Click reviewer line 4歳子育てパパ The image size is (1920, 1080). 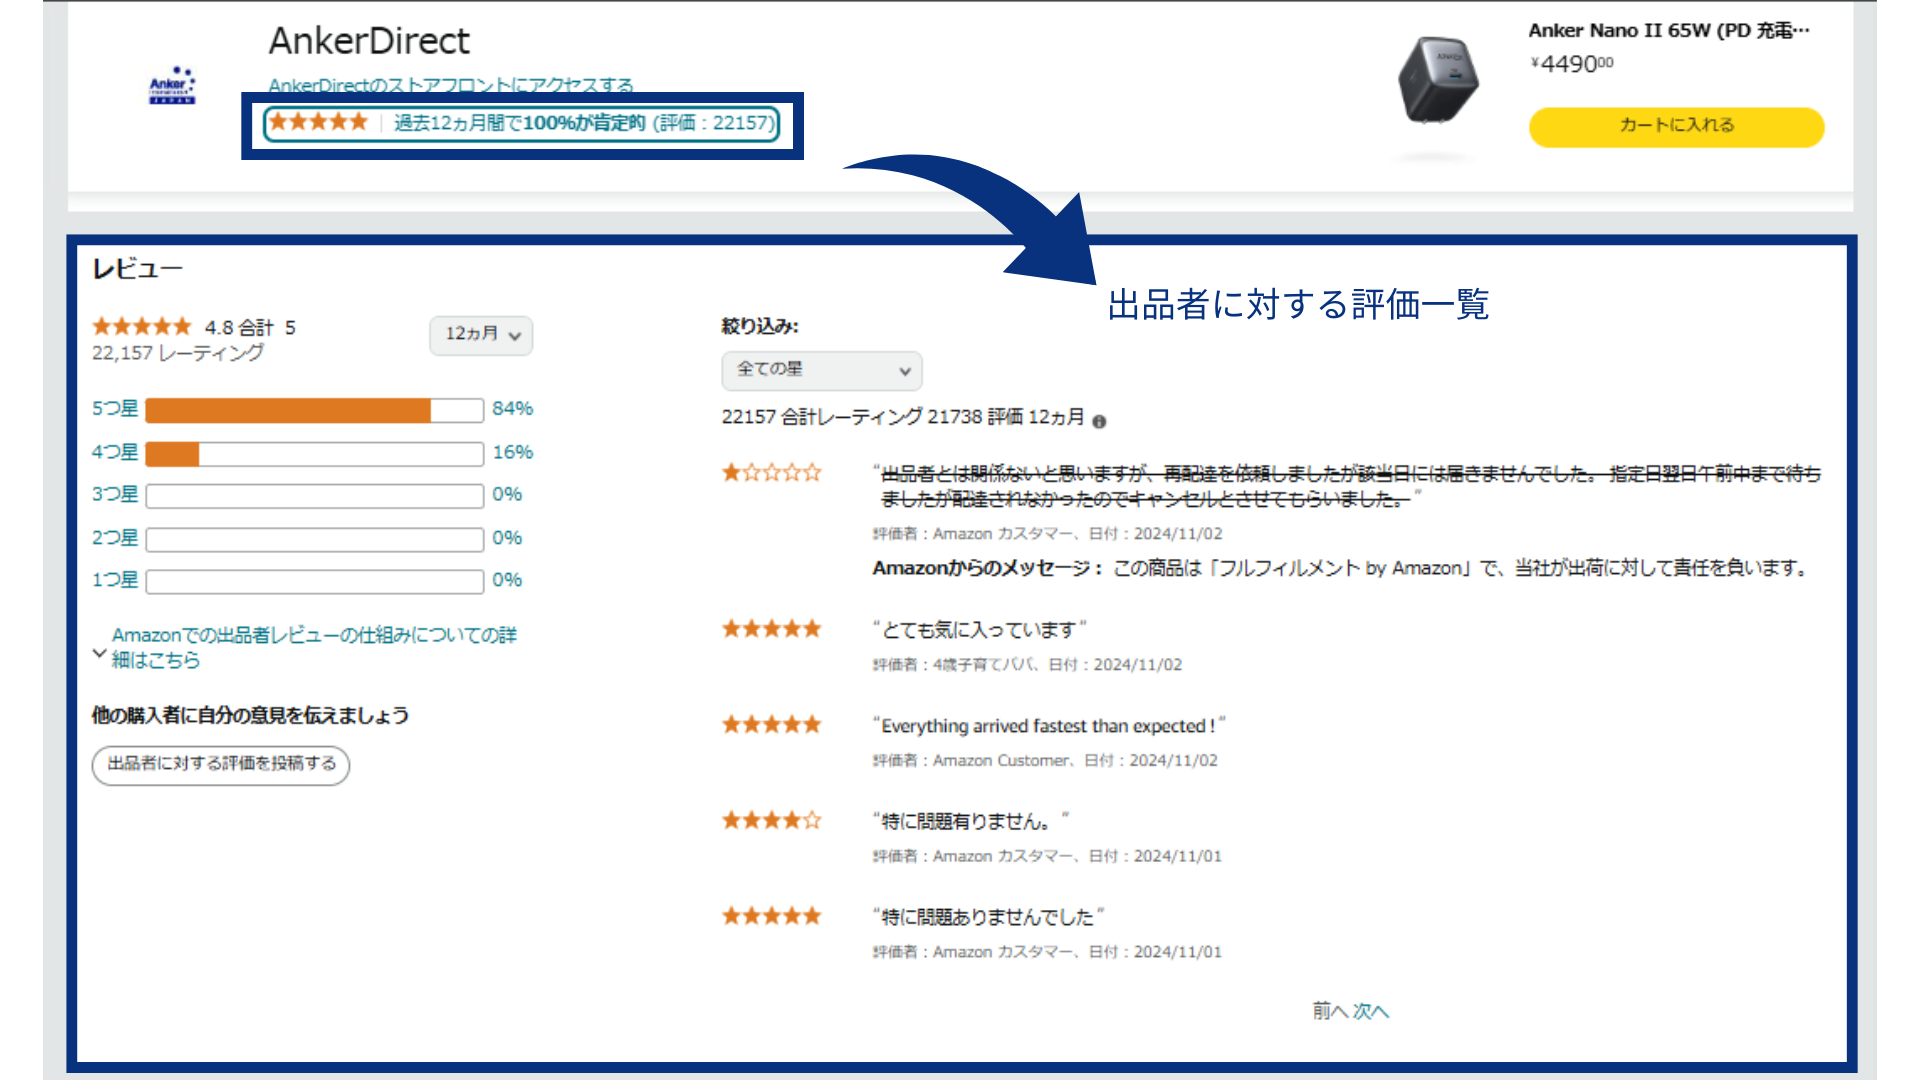tap(1027, 665)
